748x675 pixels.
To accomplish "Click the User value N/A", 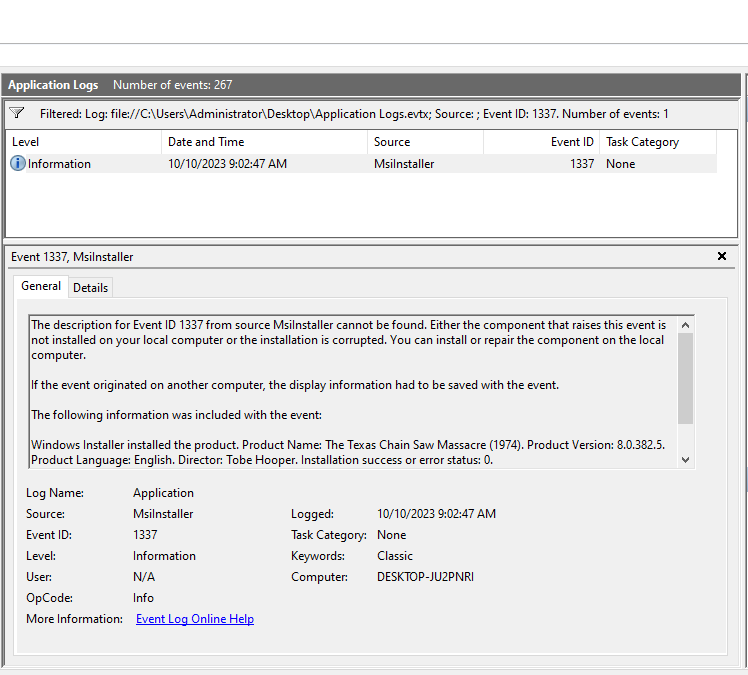I will pyautogui.click(x=144, y=577).
